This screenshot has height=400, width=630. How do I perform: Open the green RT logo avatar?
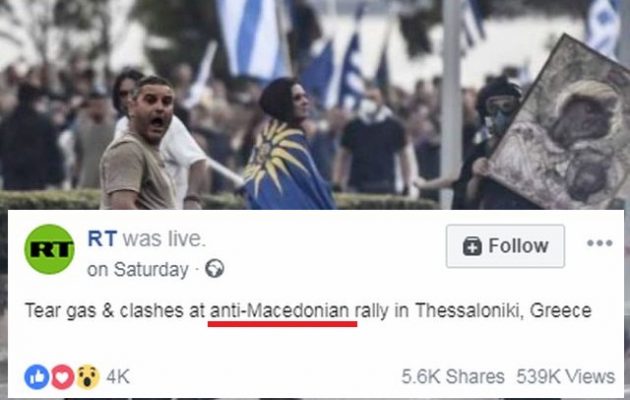pyautogui.click(x=49, y=249)
